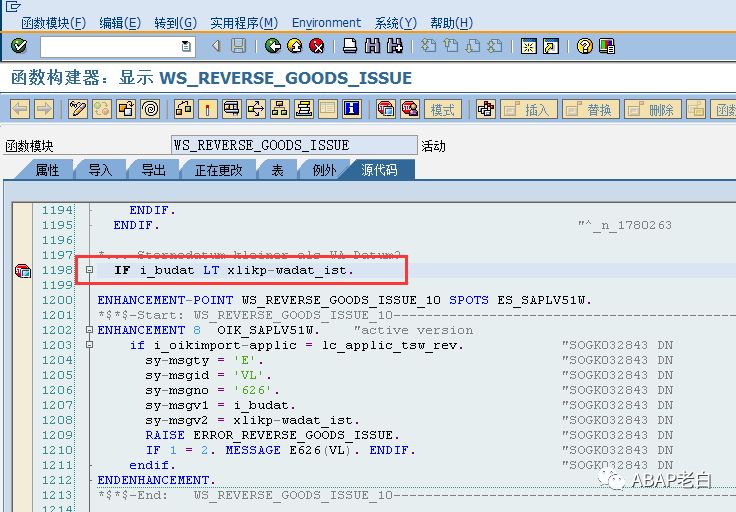
Task: Click the Activate matchstick icon
Action: tap(207, 109)
